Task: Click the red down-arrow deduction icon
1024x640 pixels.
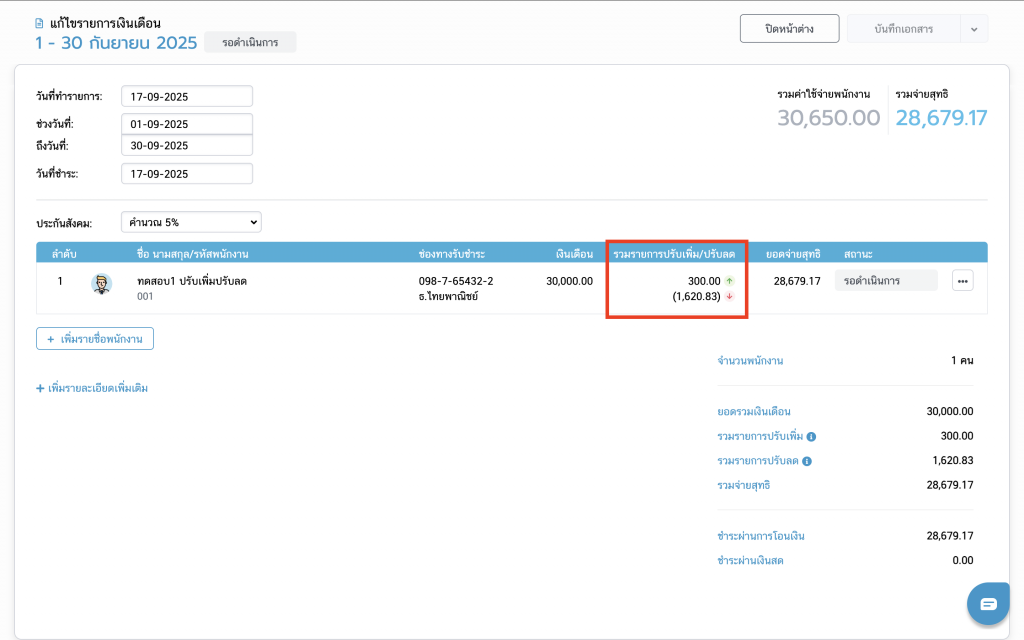Action: pyautogui.click(x=730, y=296)
